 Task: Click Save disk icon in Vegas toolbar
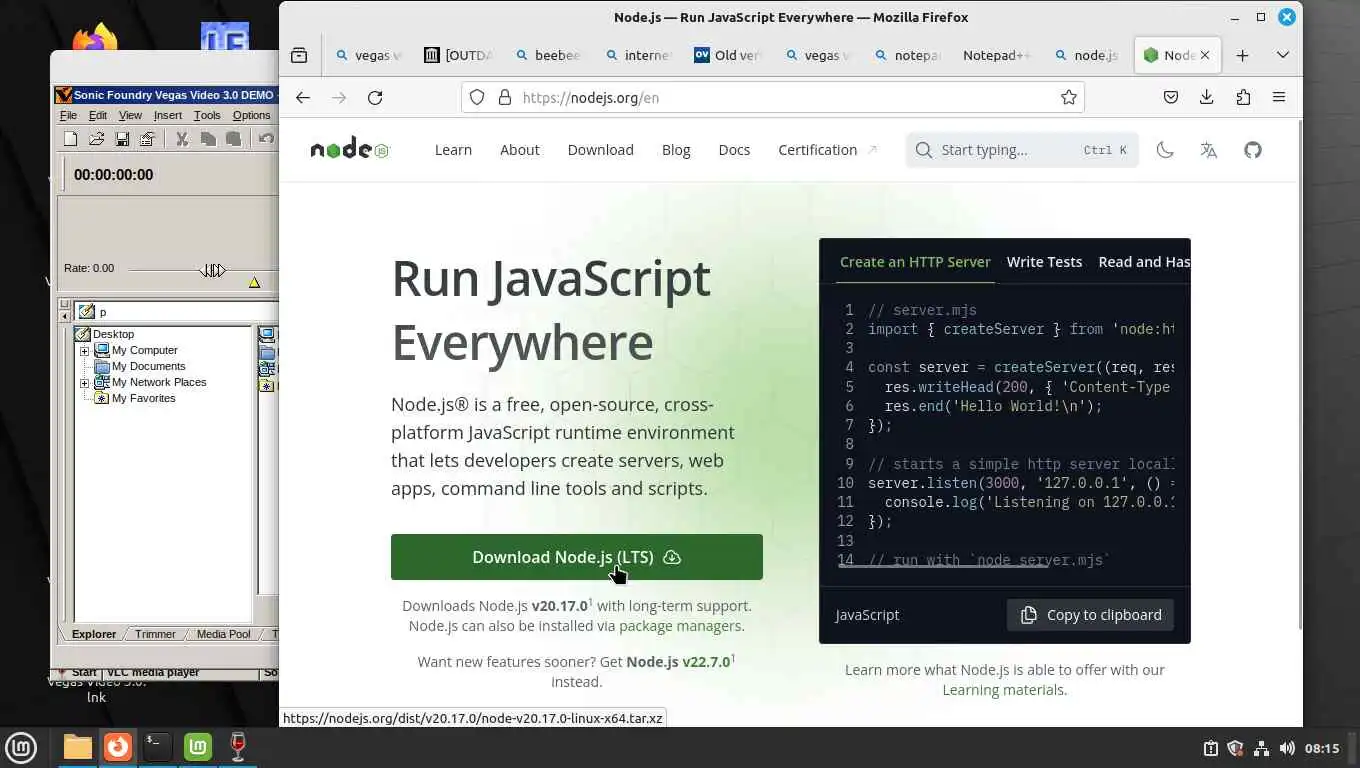coord(122,139)
